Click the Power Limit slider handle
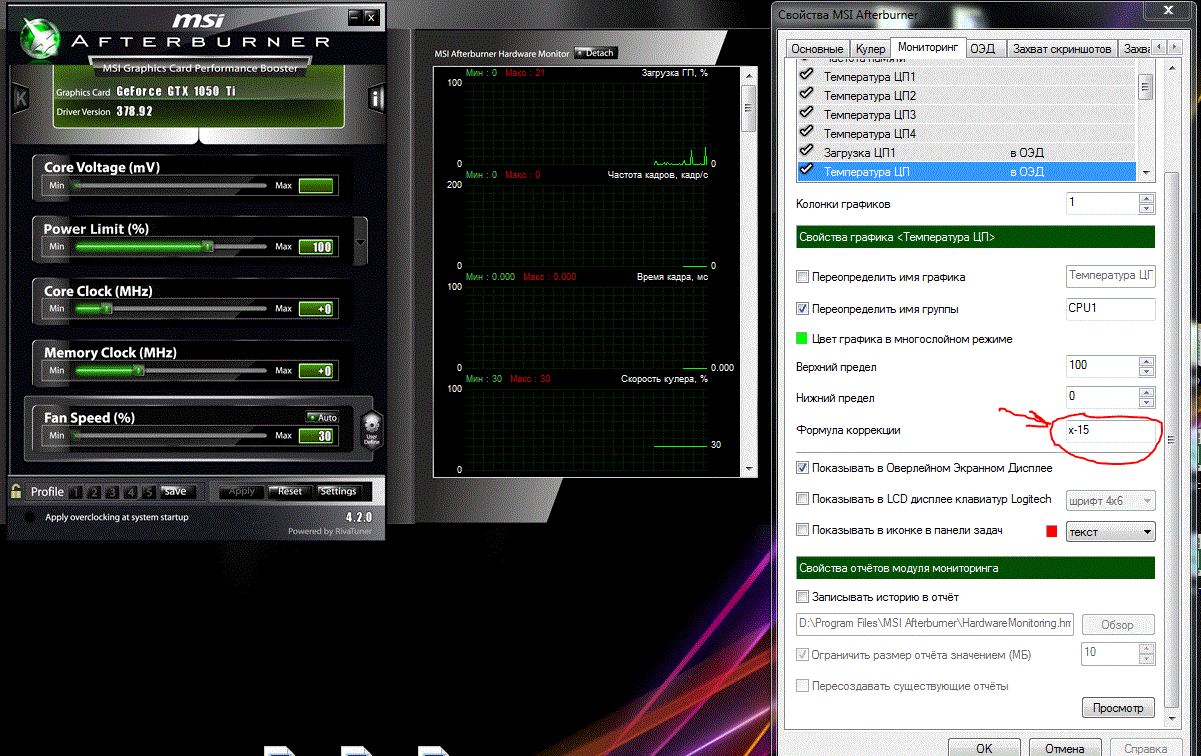1201x756 pixels. 208,246
